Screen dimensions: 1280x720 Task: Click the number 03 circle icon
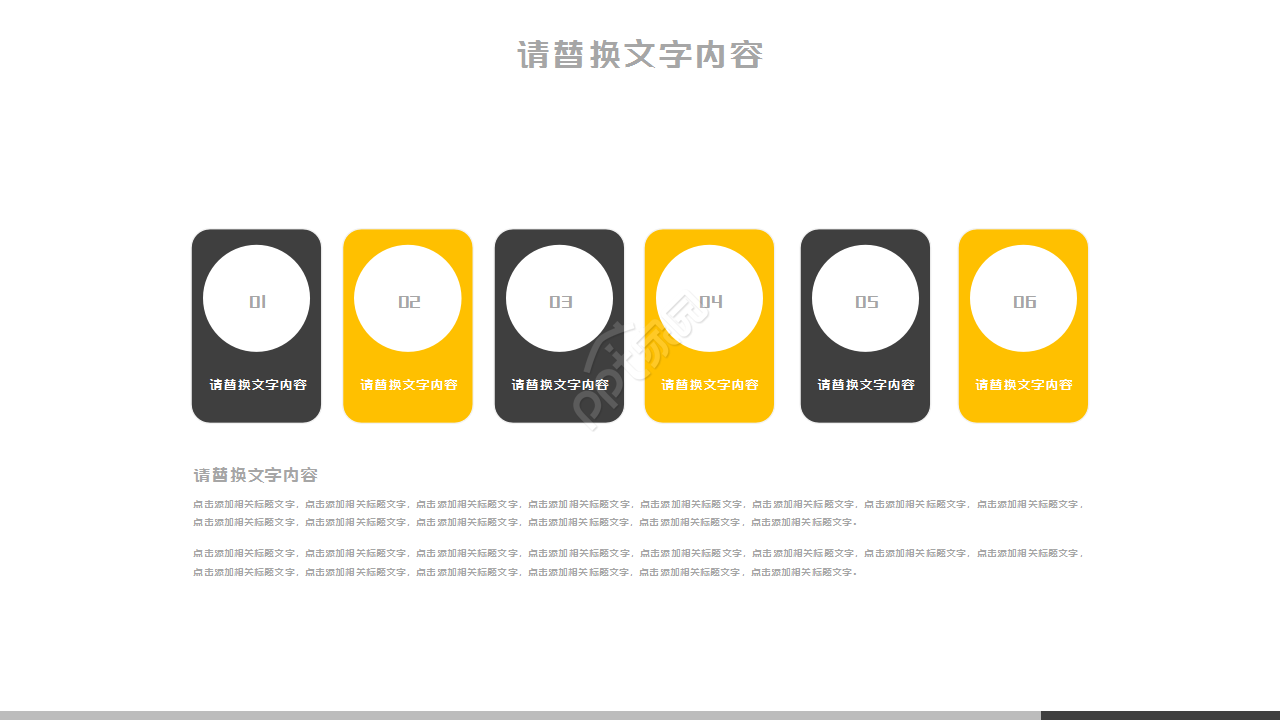point(559,297)
